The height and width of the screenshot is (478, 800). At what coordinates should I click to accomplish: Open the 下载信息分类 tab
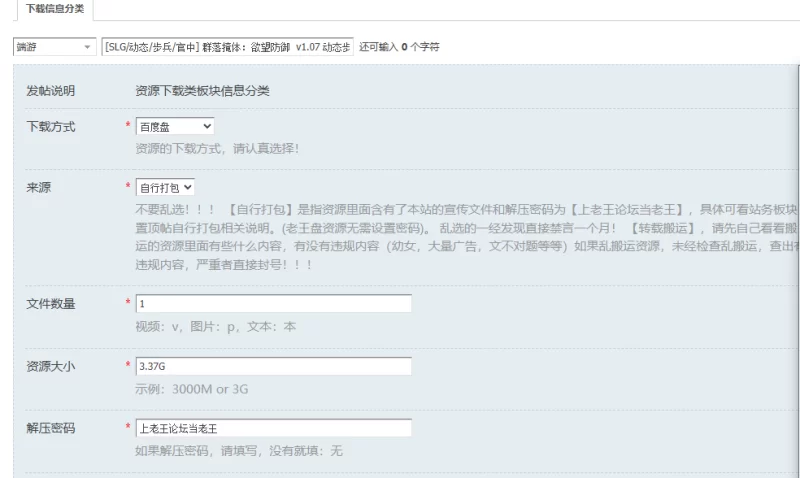(55, 9)
